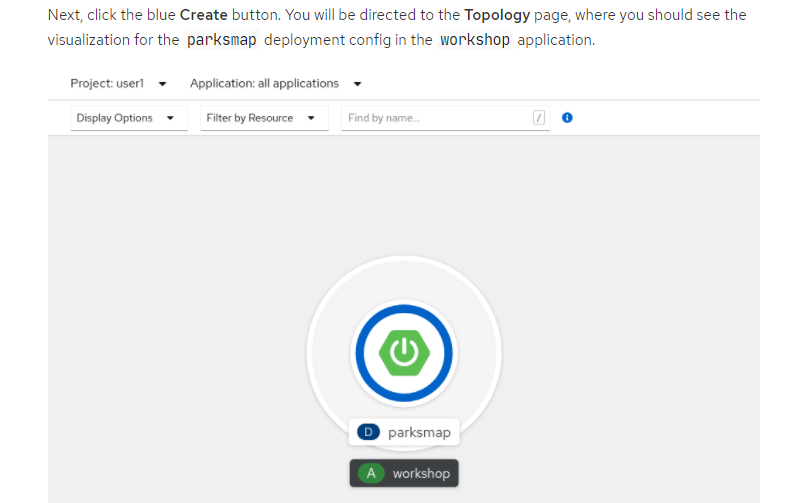This screenshot has height=503, width=801.
Task: Click the blue info icon by the search field
Action: tap(567, 118)
